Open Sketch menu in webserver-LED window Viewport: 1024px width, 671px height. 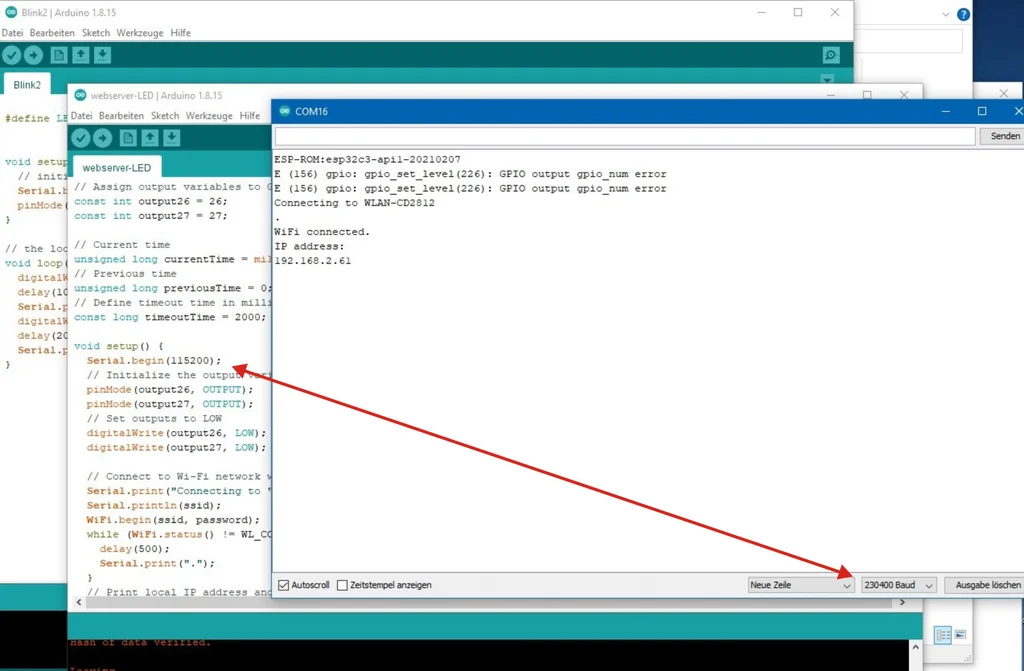coord(164,116)
